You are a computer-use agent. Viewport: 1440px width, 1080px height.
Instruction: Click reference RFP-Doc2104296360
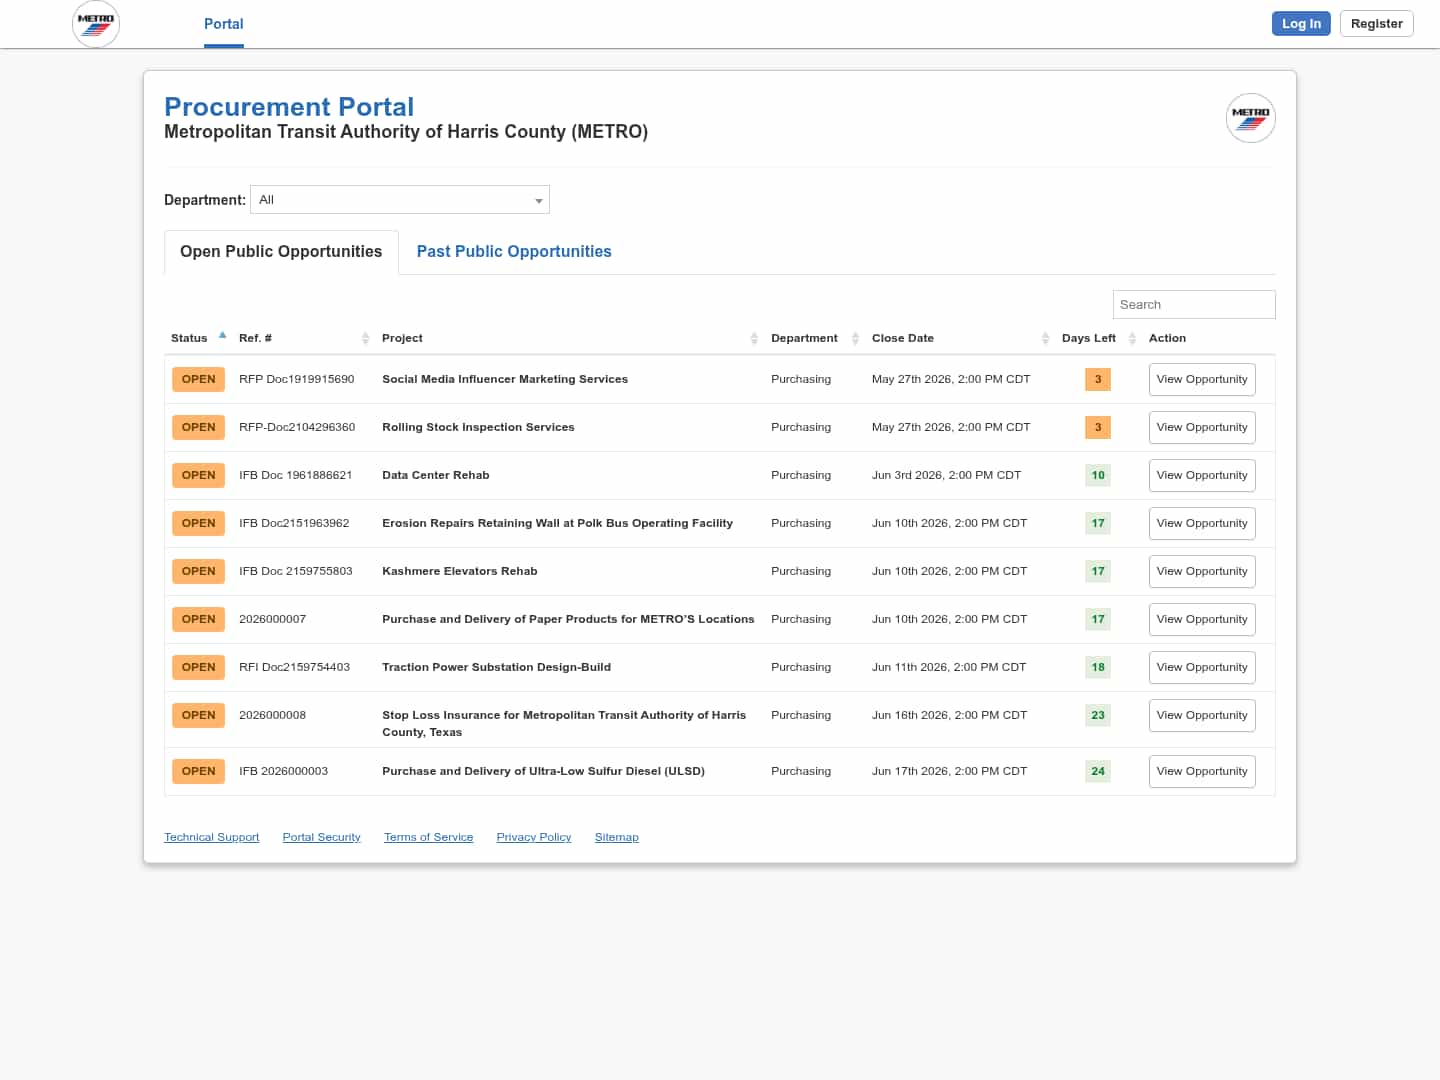297,428
